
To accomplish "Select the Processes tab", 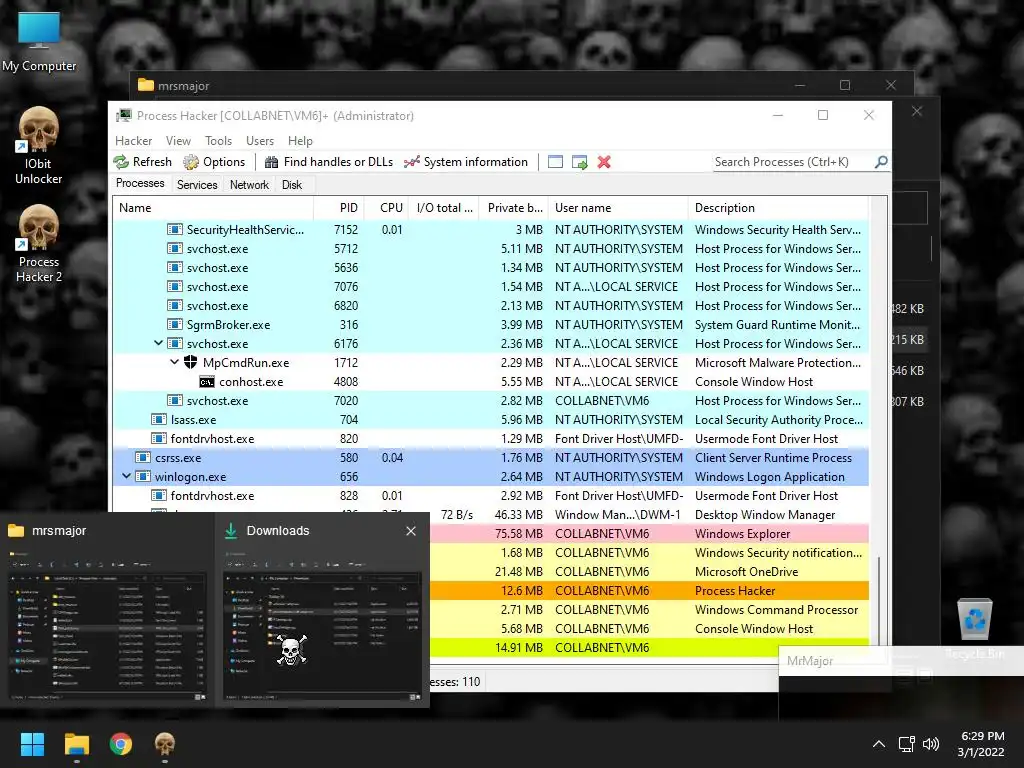I will point(140,184).
